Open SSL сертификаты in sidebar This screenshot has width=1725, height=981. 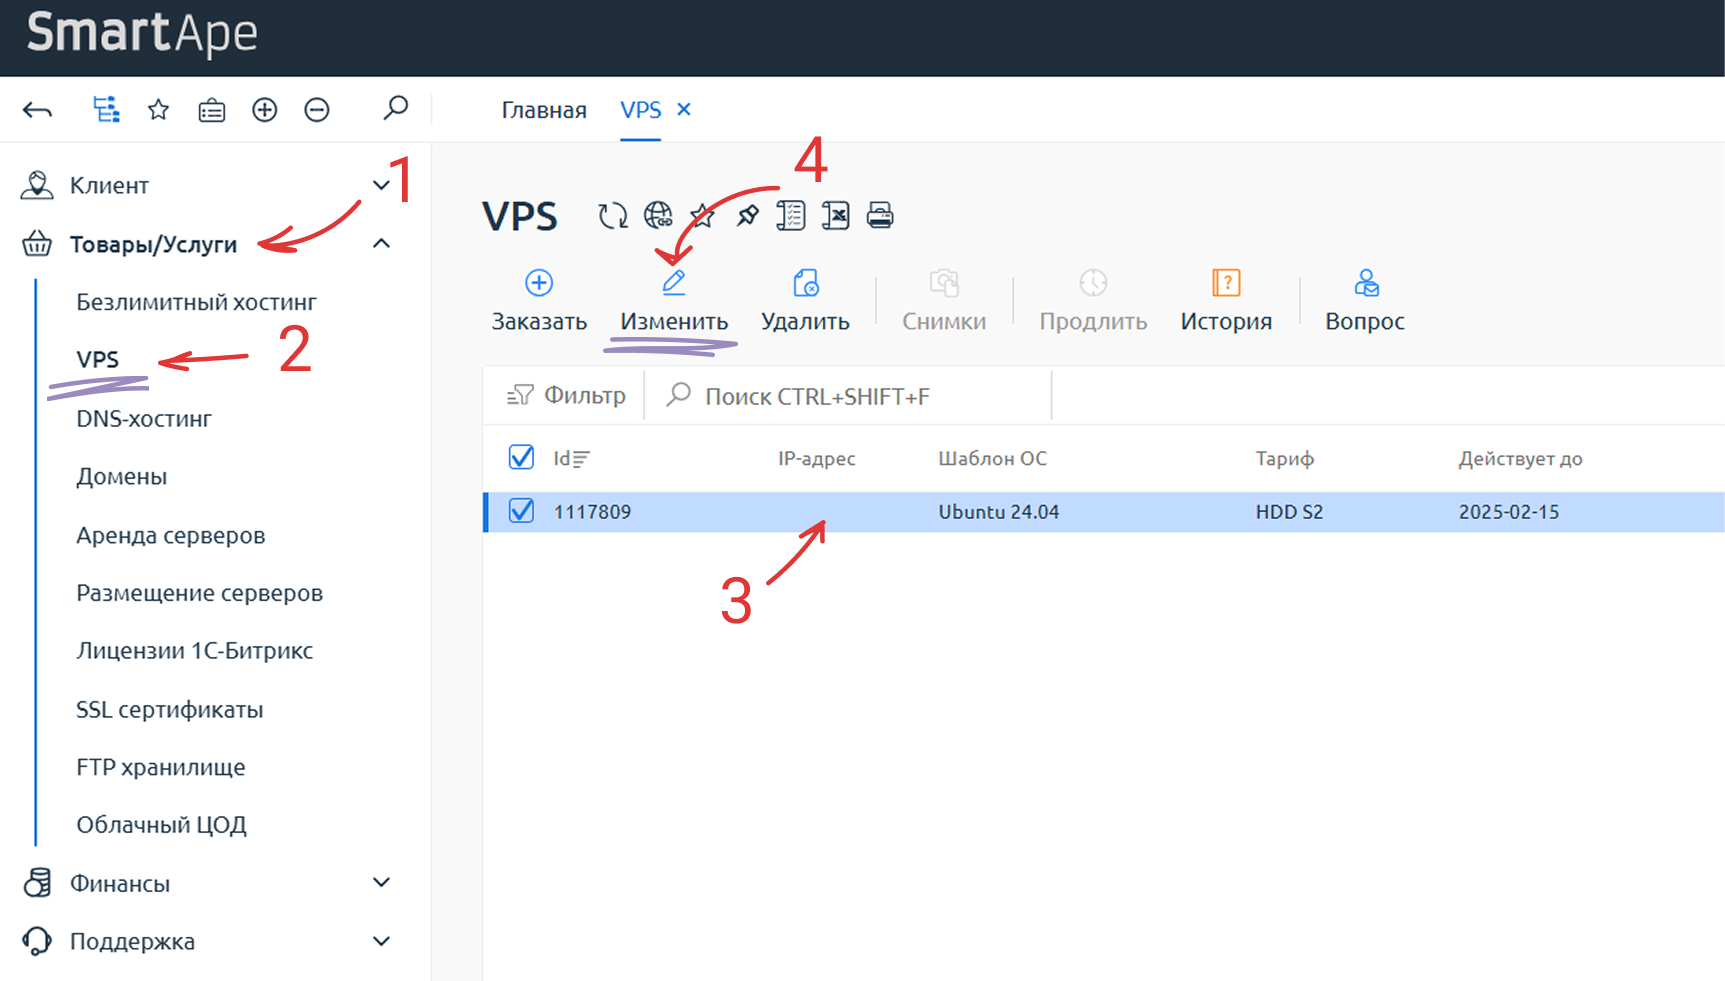point(170,710)
